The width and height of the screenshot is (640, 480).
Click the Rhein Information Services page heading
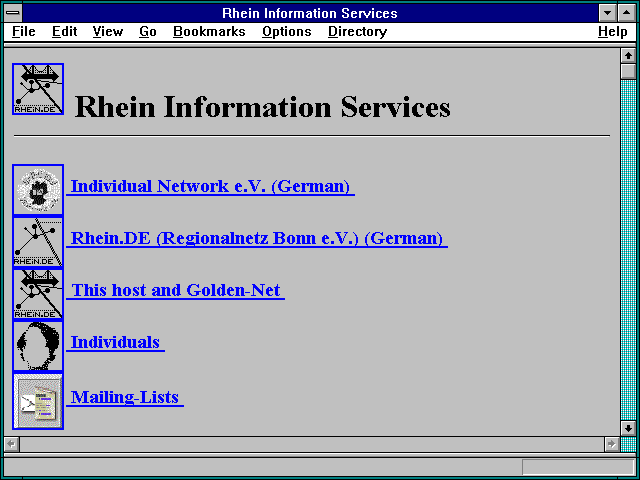click(262, 107)
